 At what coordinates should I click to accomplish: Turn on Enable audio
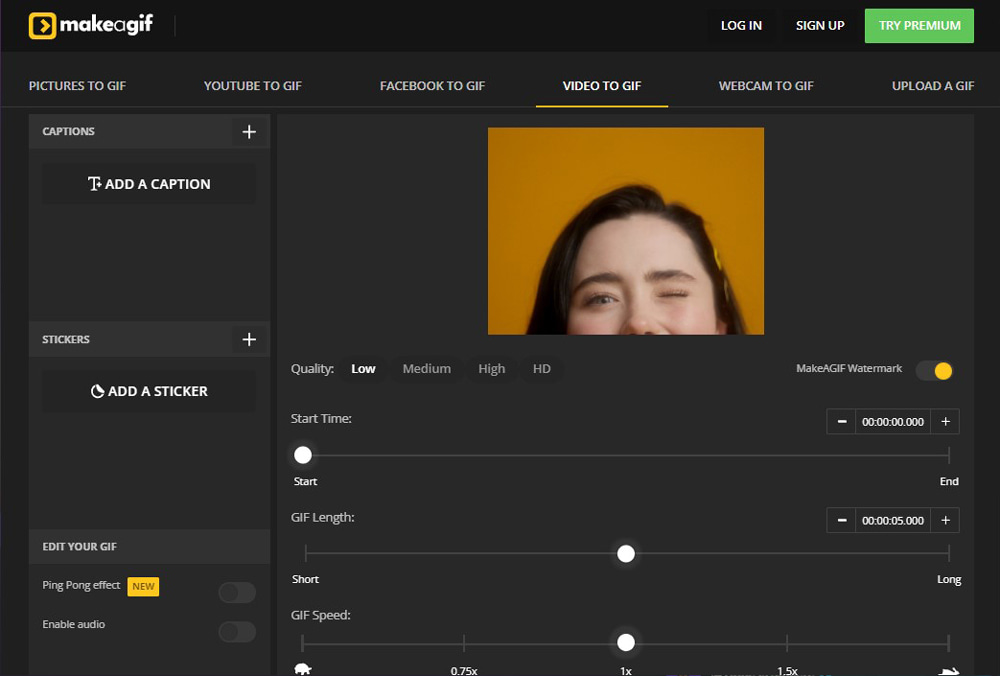pyautogui.click(x=236, y=632)
